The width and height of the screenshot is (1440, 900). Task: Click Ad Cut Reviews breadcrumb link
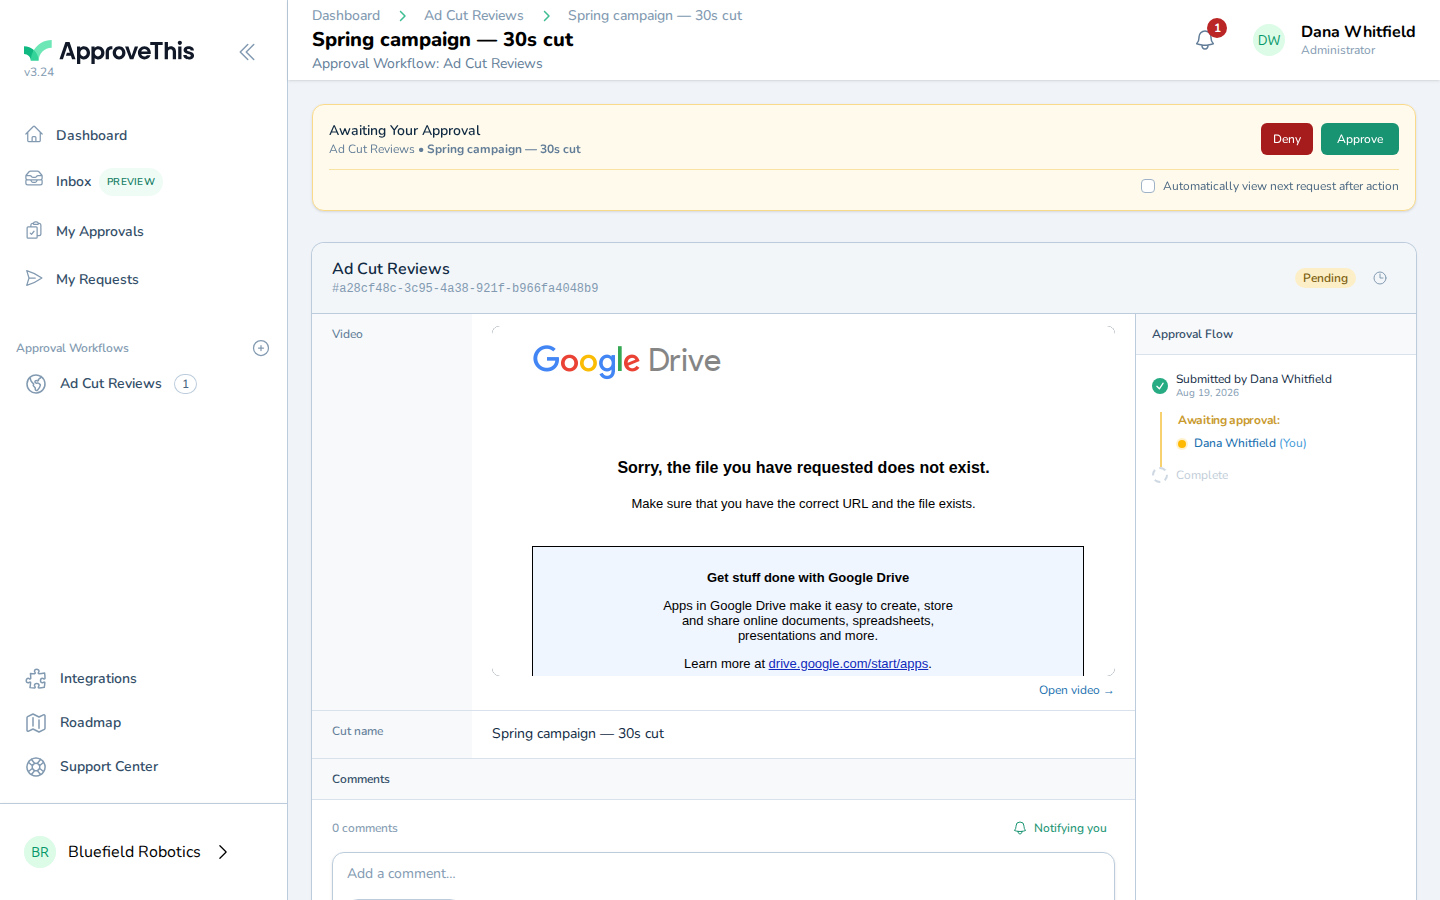(x=474, y=15)
